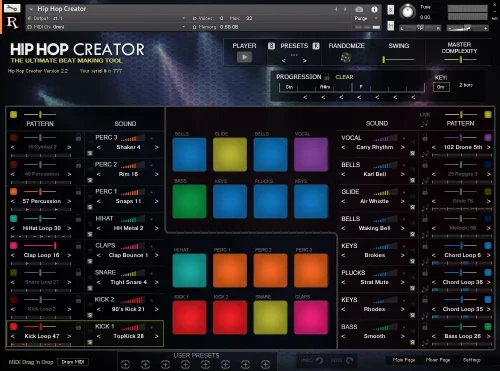Toggle the Chord Loop 6 blue square
500x371 pixels.
[x=488, y=245]
